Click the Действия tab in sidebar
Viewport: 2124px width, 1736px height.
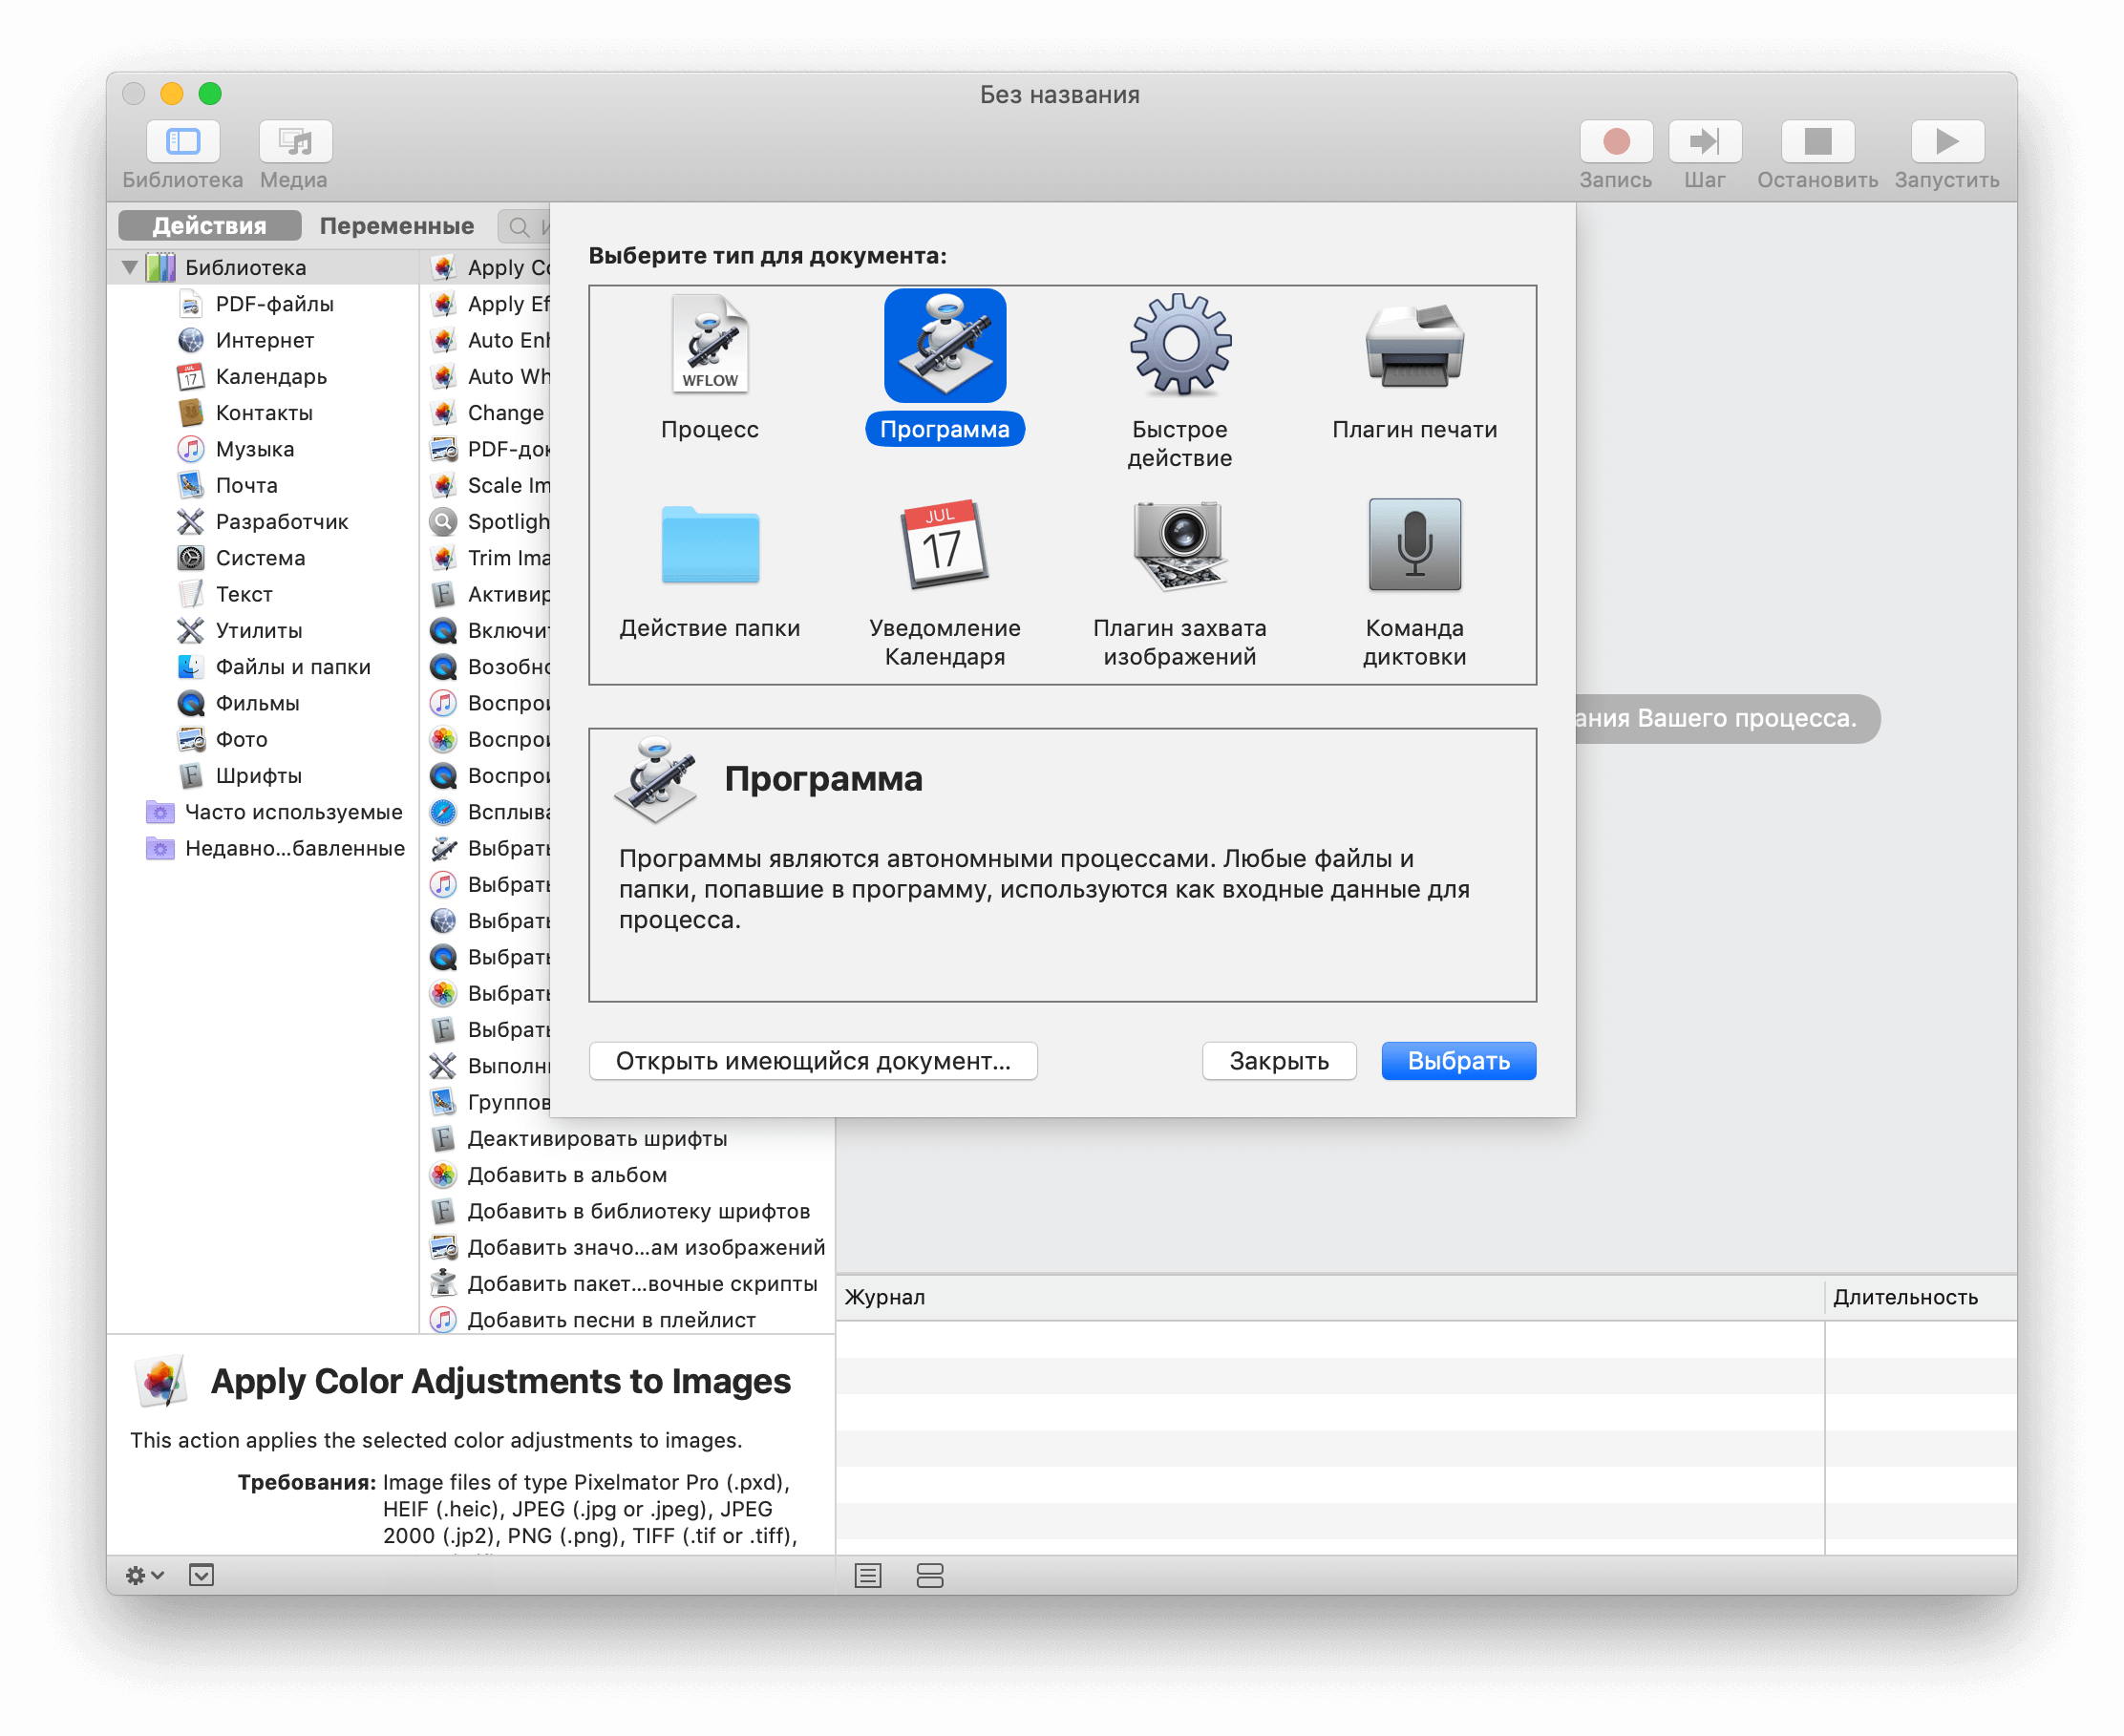[x=212, y=224]
